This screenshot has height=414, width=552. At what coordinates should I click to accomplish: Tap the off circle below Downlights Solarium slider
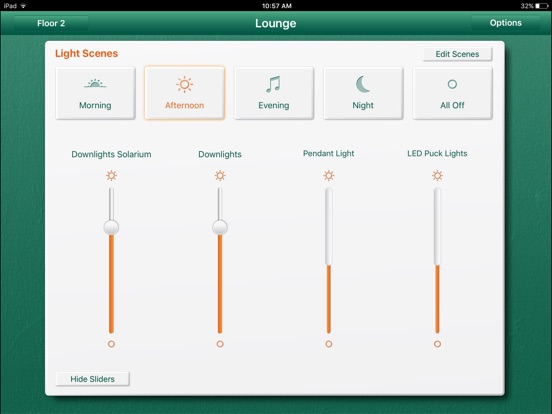pyautogui.click(x=111, y=344)
